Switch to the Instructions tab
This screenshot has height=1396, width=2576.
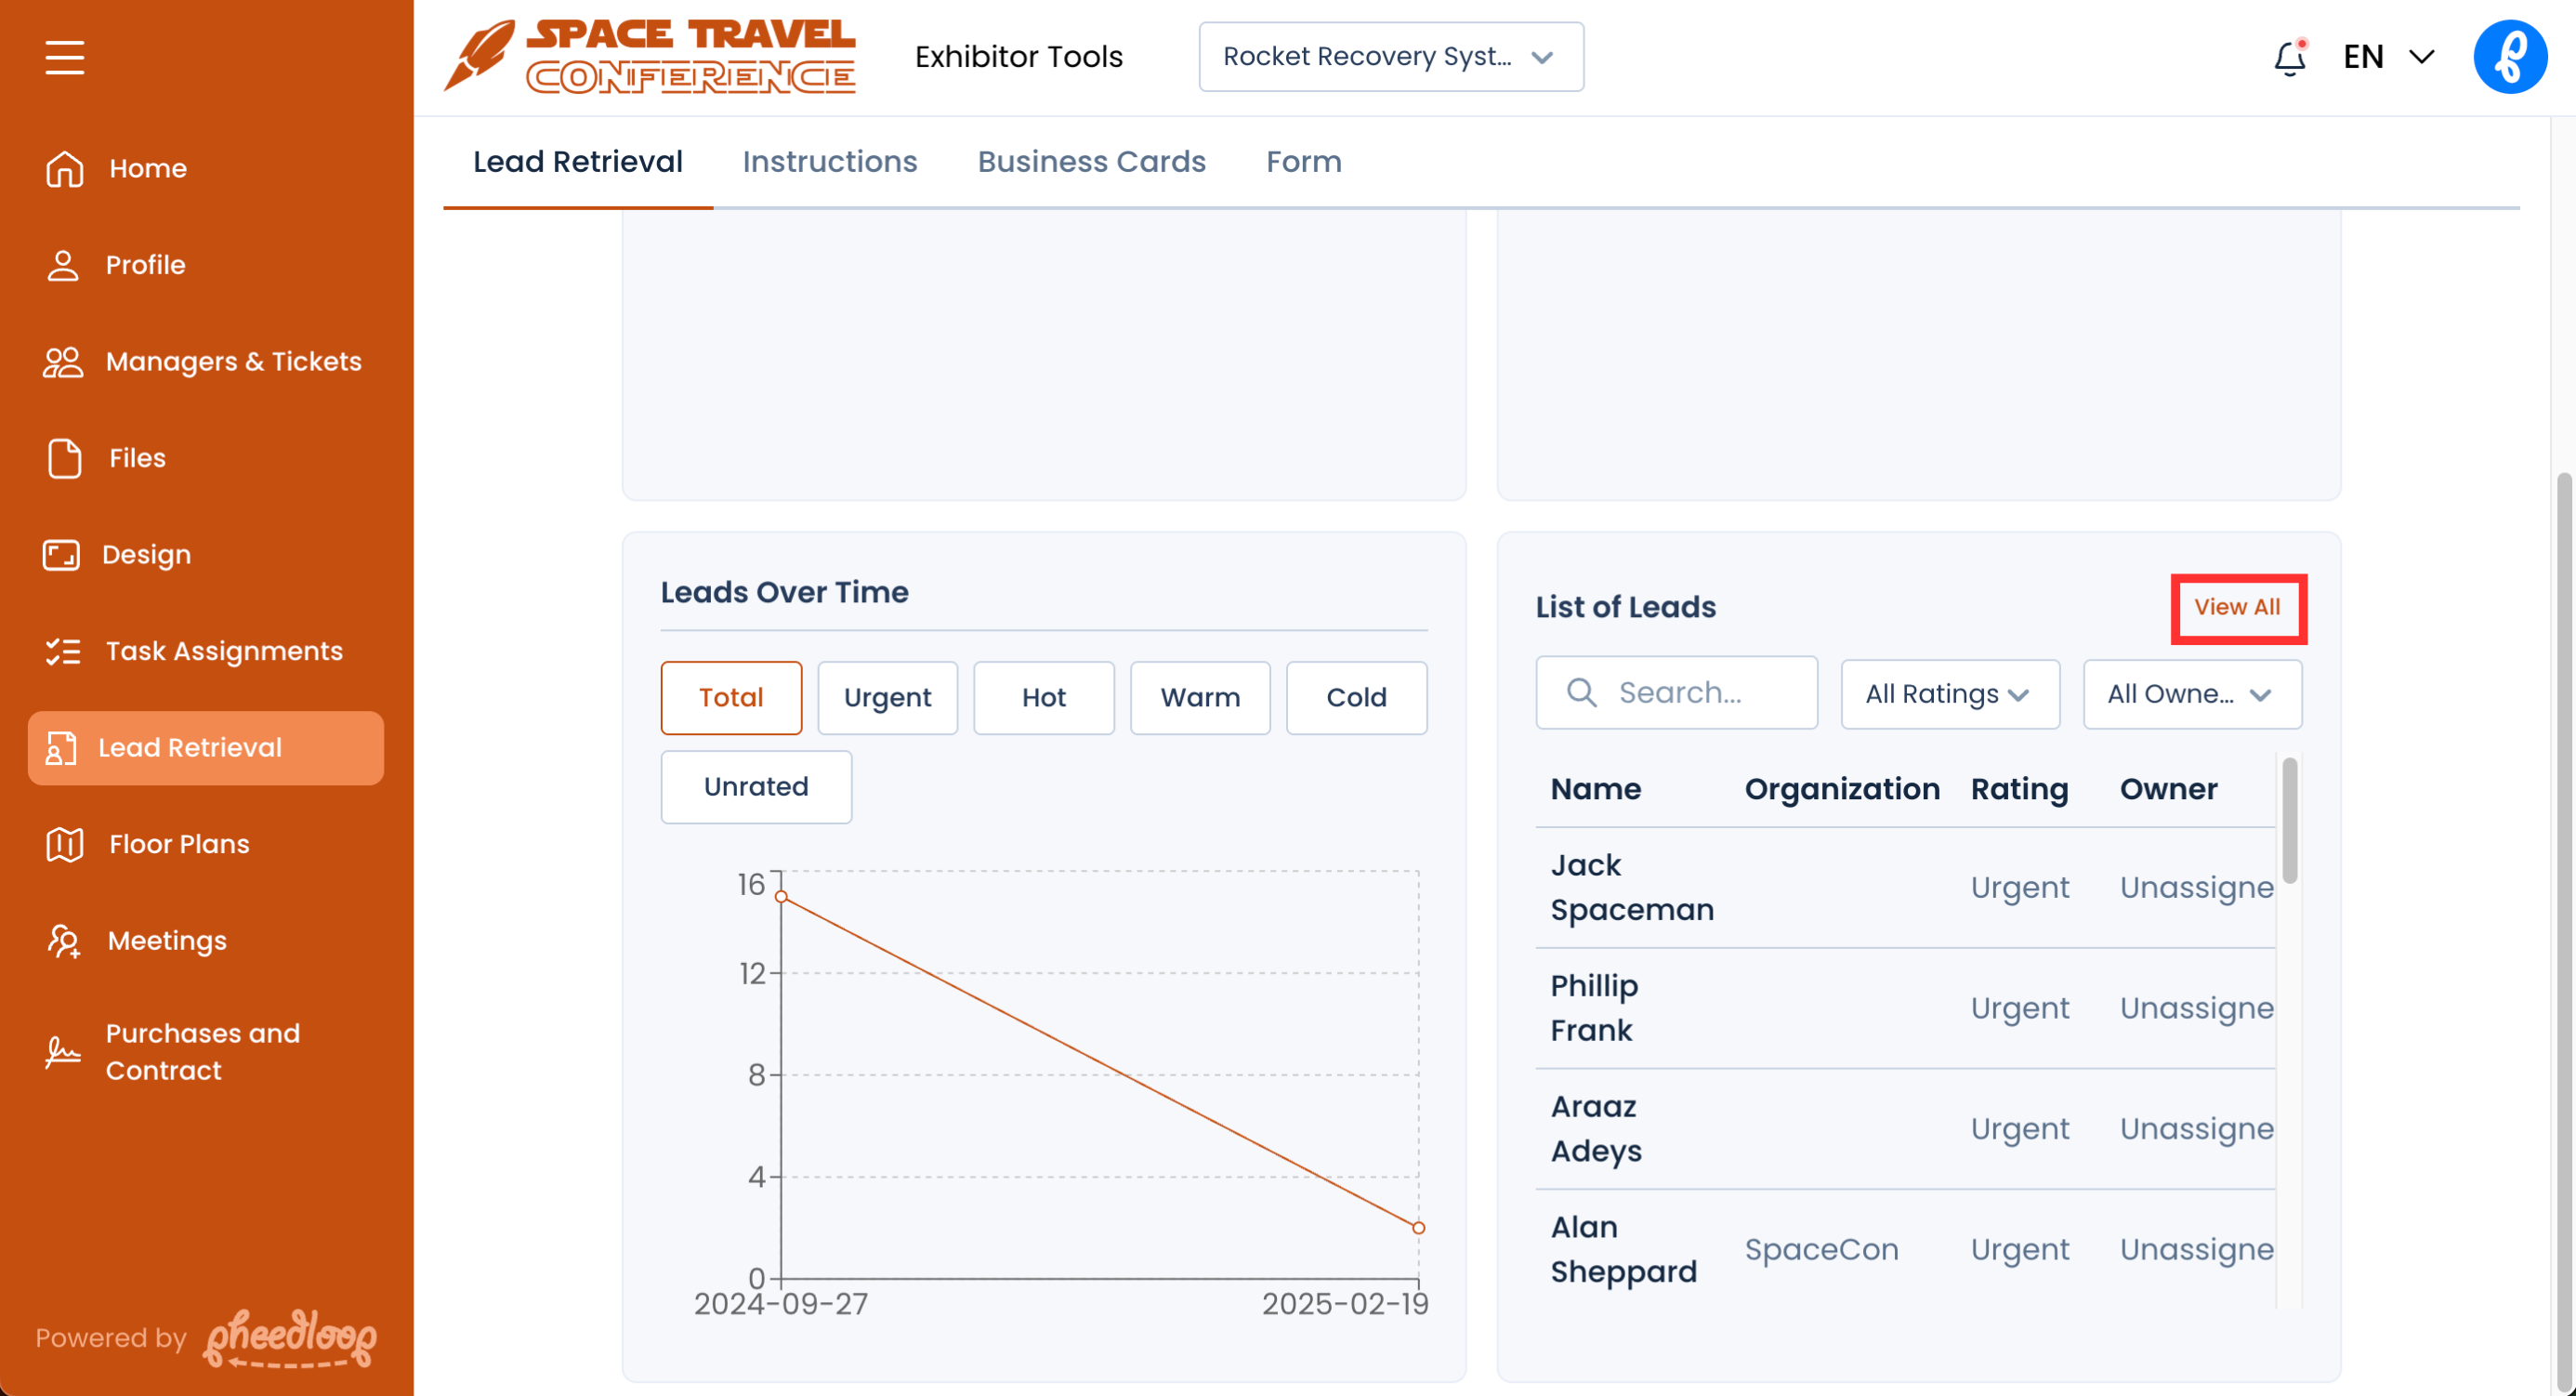[x=829, y=162]
